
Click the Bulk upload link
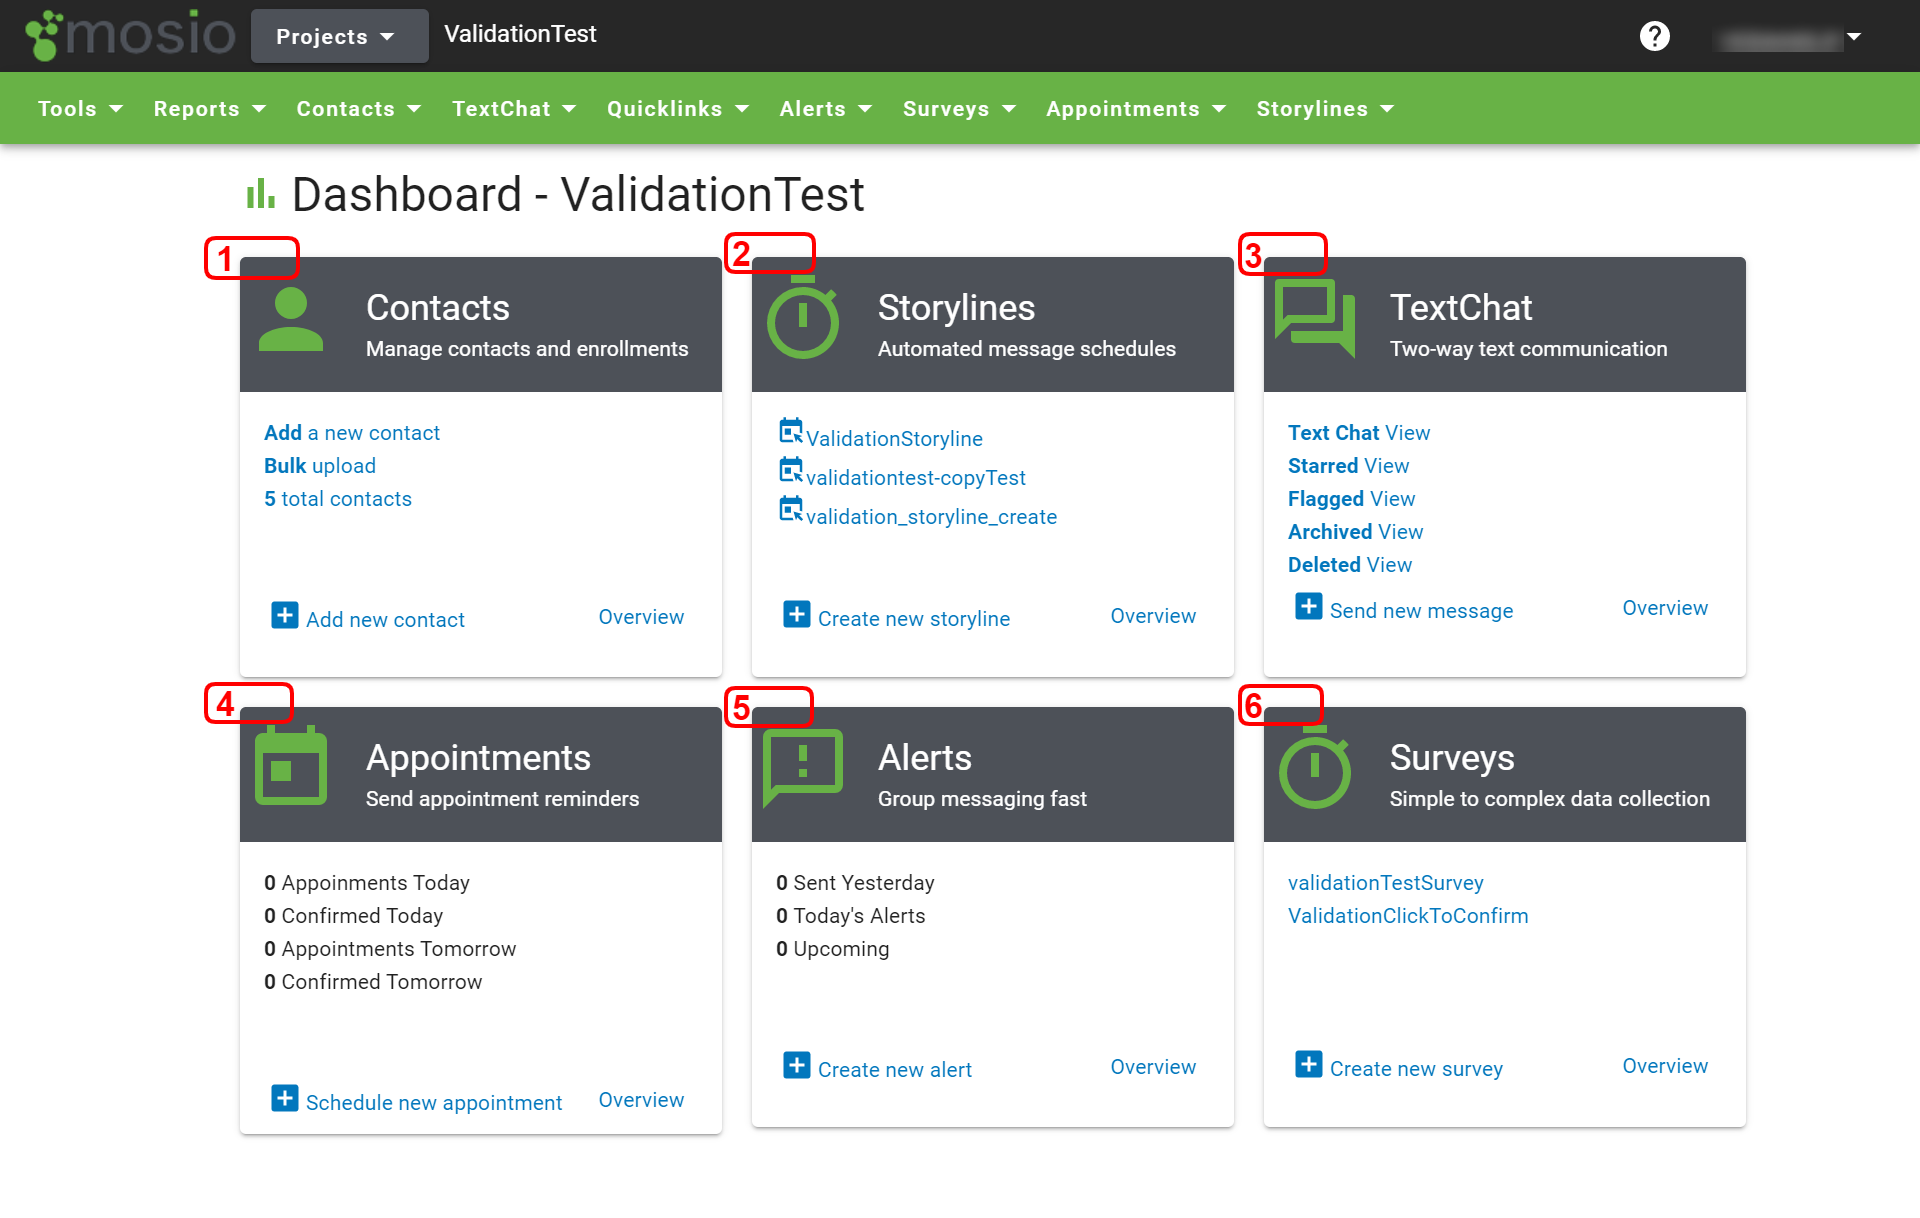(x=320, y=466)
